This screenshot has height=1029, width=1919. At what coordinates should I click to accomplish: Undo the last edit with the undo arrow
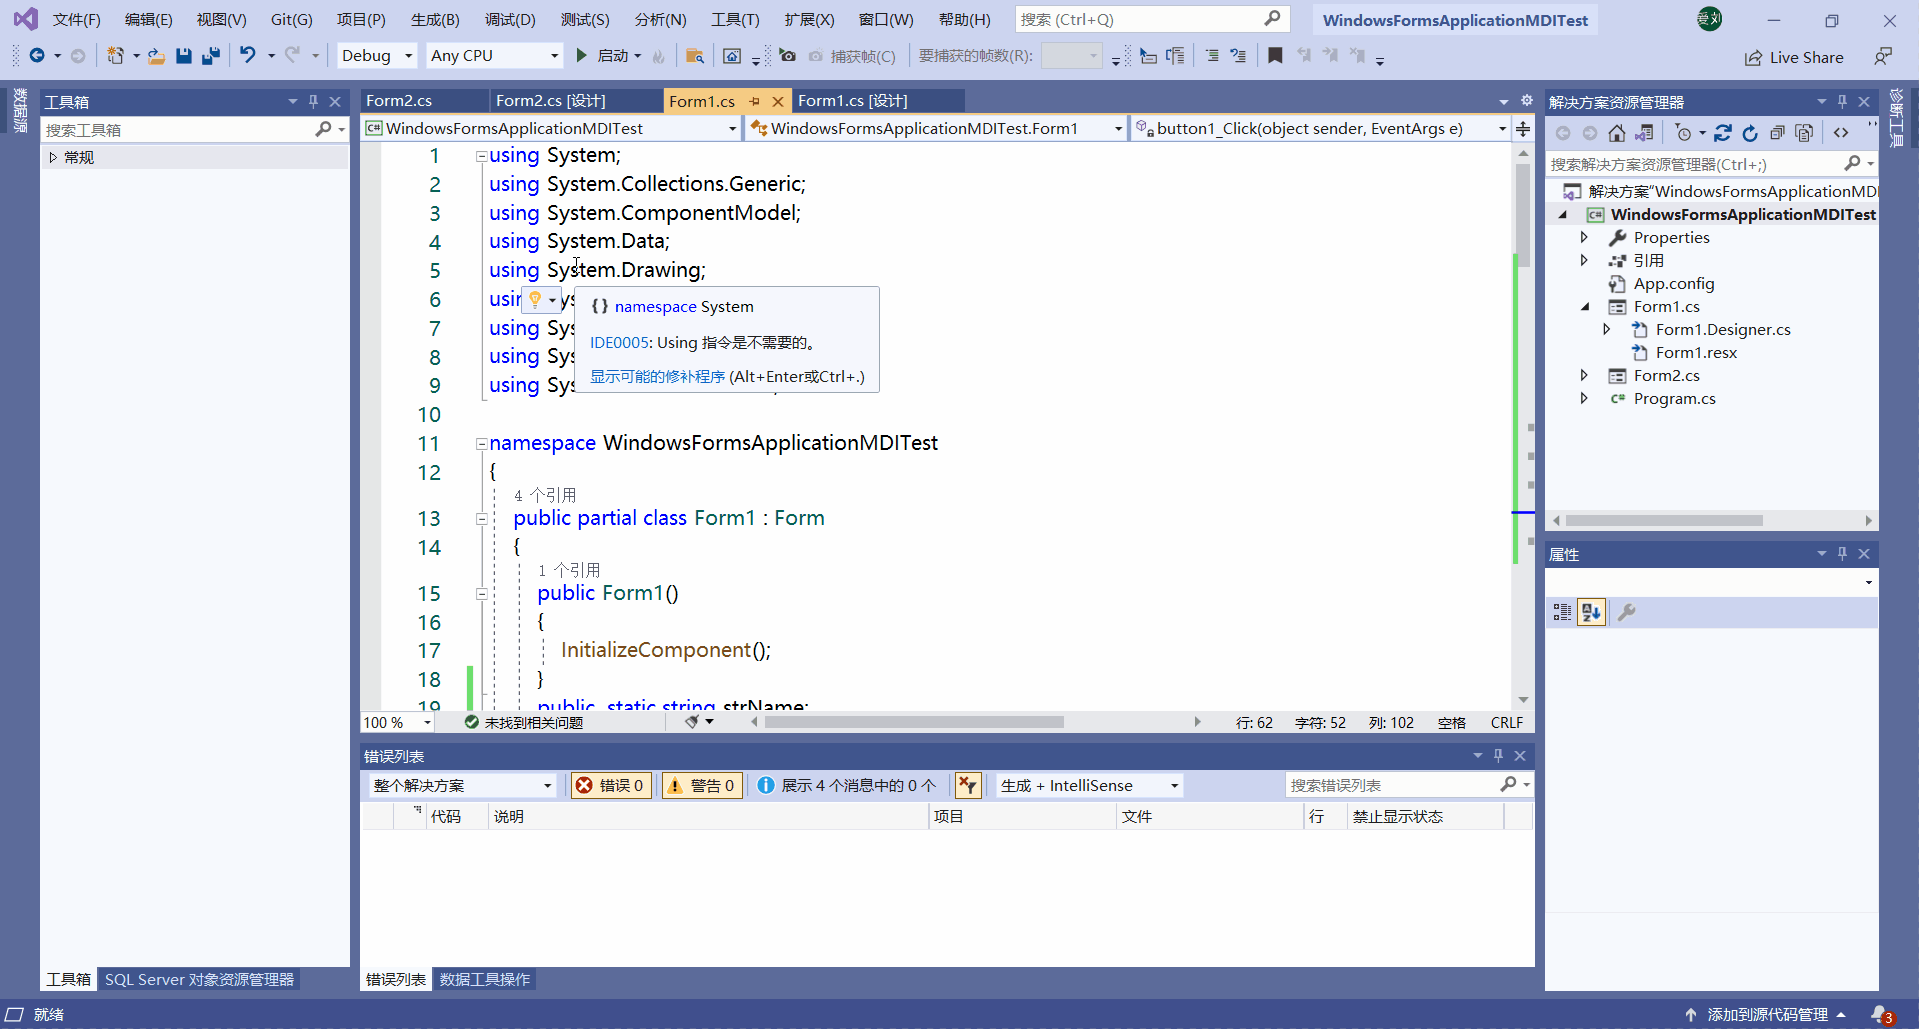248,55
